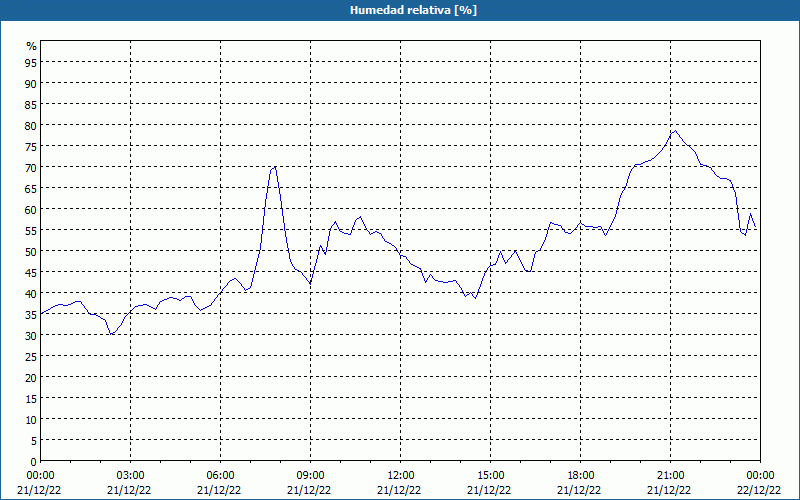Click the 21/12/22 date under 06:00
Image resolution: width=800 pixels, height=500 pixels.
coord(219,490)
